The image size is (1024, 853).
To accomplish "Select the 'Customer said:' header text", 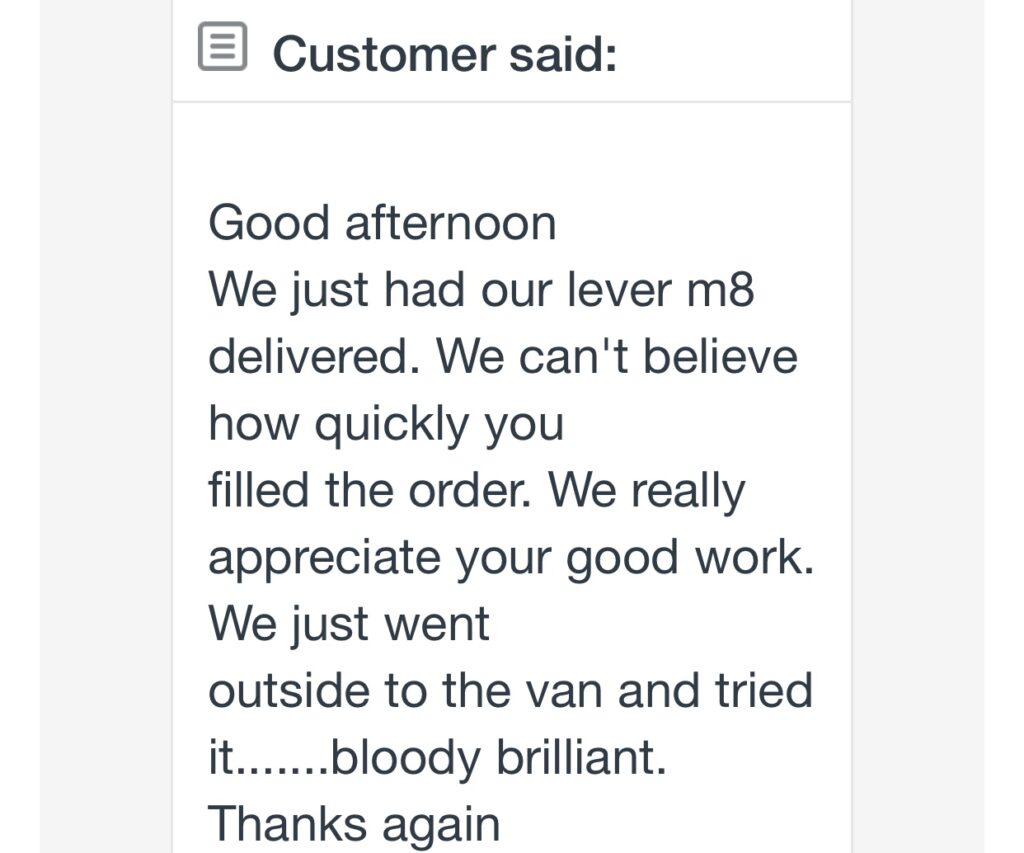I will coord(445,54).
